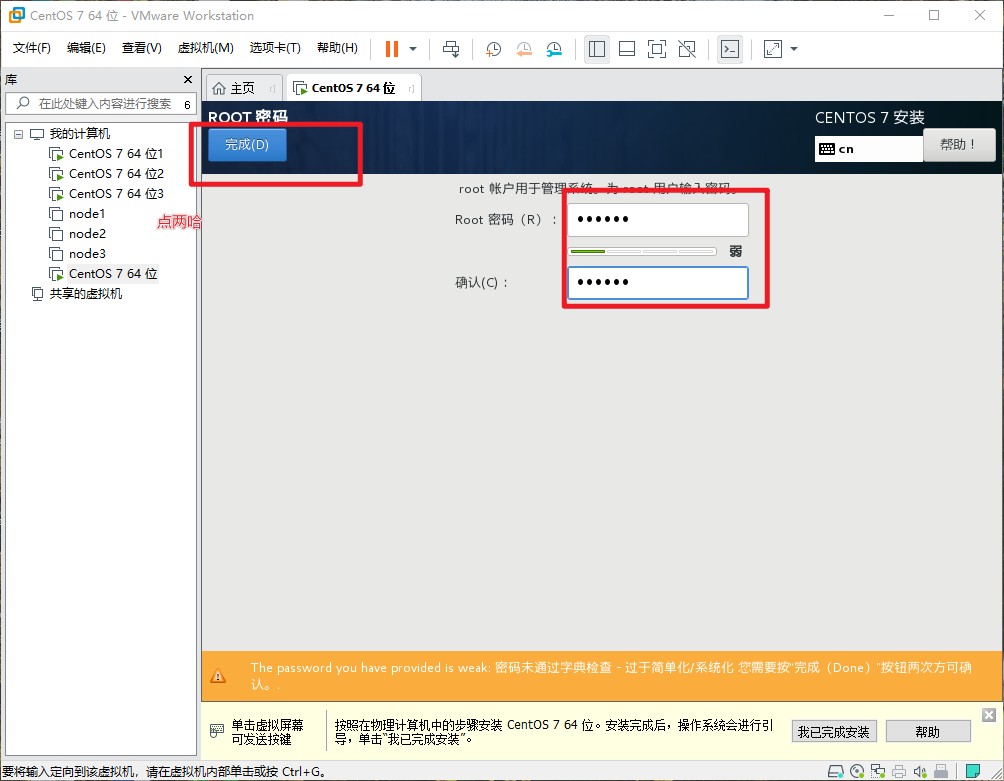Switch to the 主页 tab
Image resolution: width=1004 pixels, height=781 pixels.
243,88
